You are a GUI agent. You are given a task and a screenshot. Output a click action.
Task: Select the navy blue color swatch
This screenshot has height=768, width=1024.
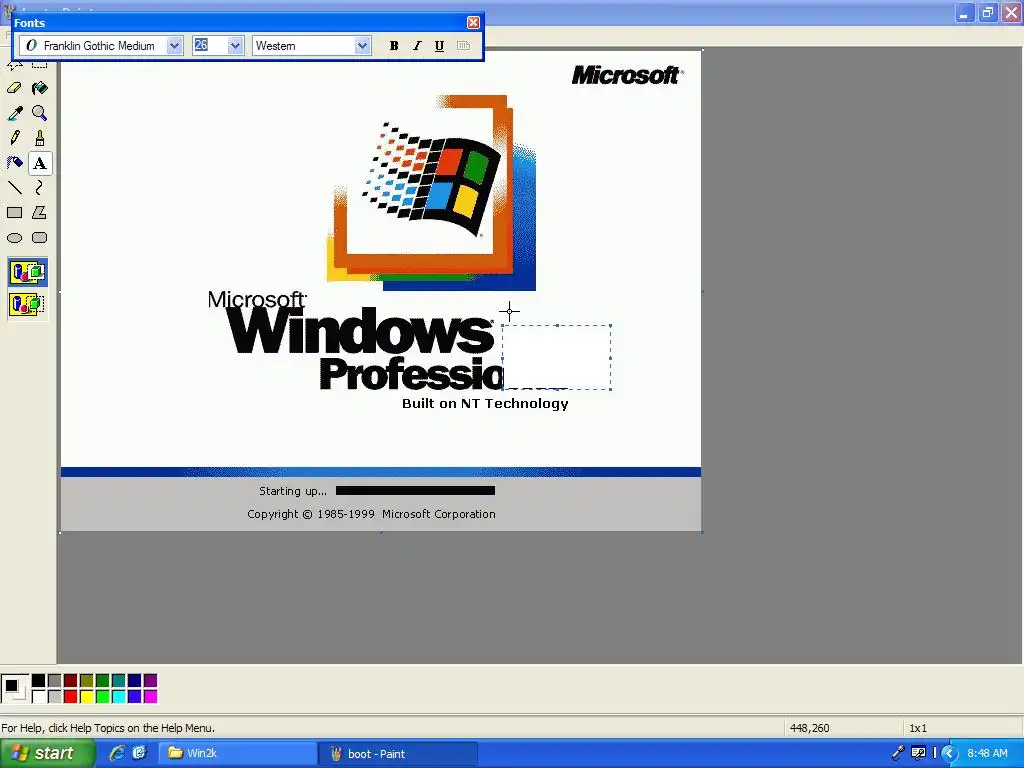(x=135, y=681)
